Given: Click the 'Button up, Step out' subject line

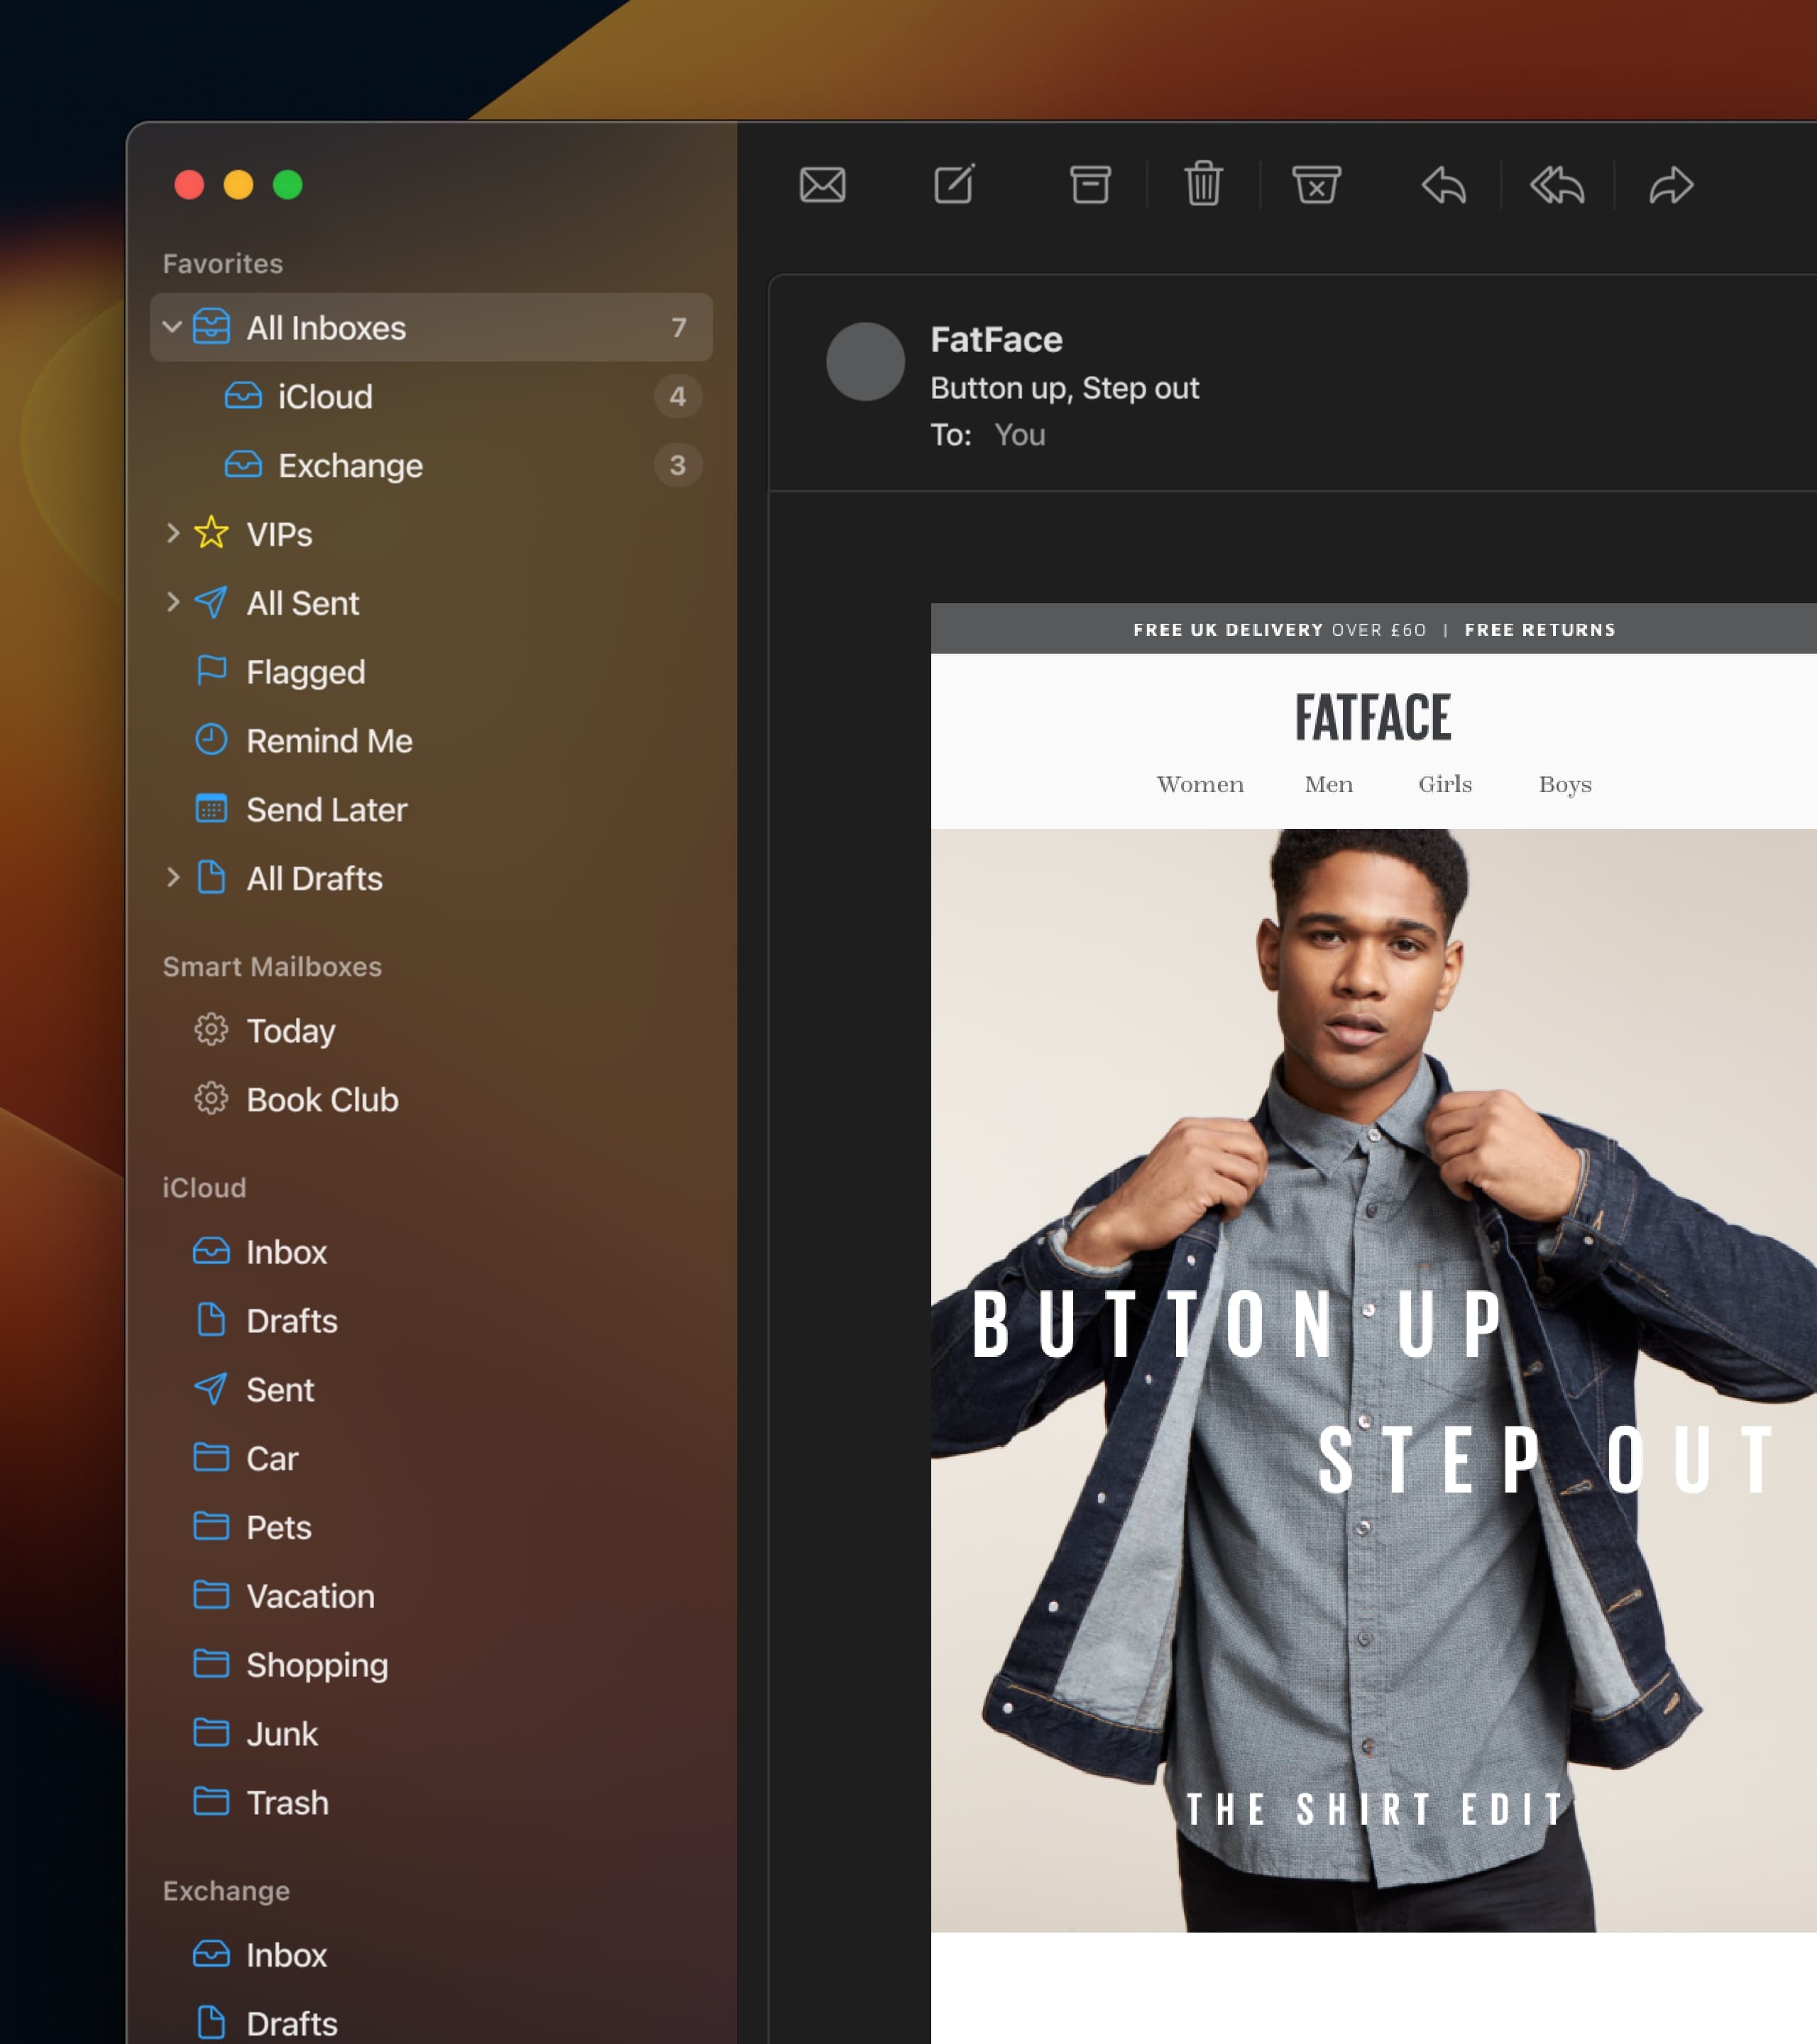Looking at the screenshot, I should pyautogui.click(x=1064, y=388).
